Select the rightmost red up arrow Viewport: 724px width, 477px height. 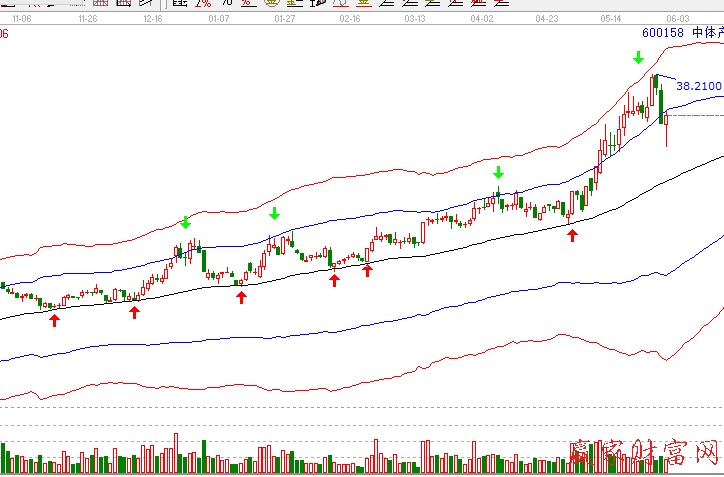point(572,235)
